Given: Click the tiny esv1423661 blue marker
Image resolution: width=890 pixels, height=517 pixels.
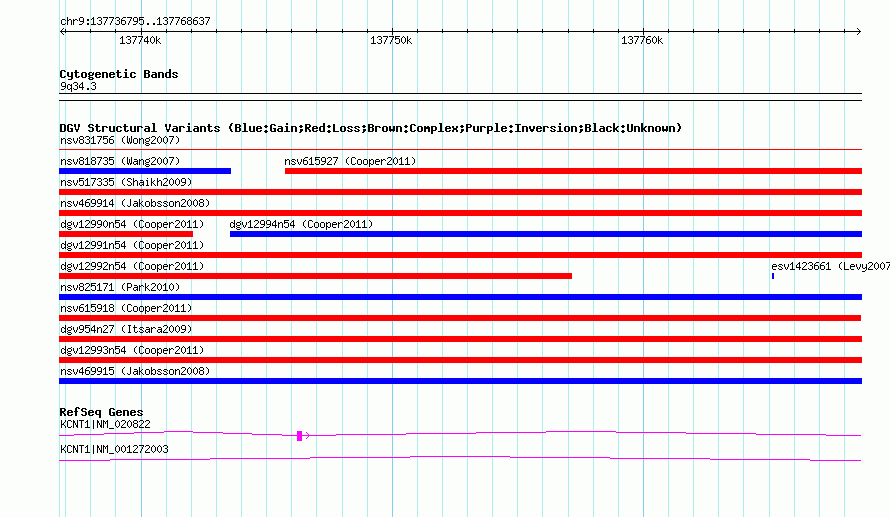Looking at the screenshot, I should 773,276.
